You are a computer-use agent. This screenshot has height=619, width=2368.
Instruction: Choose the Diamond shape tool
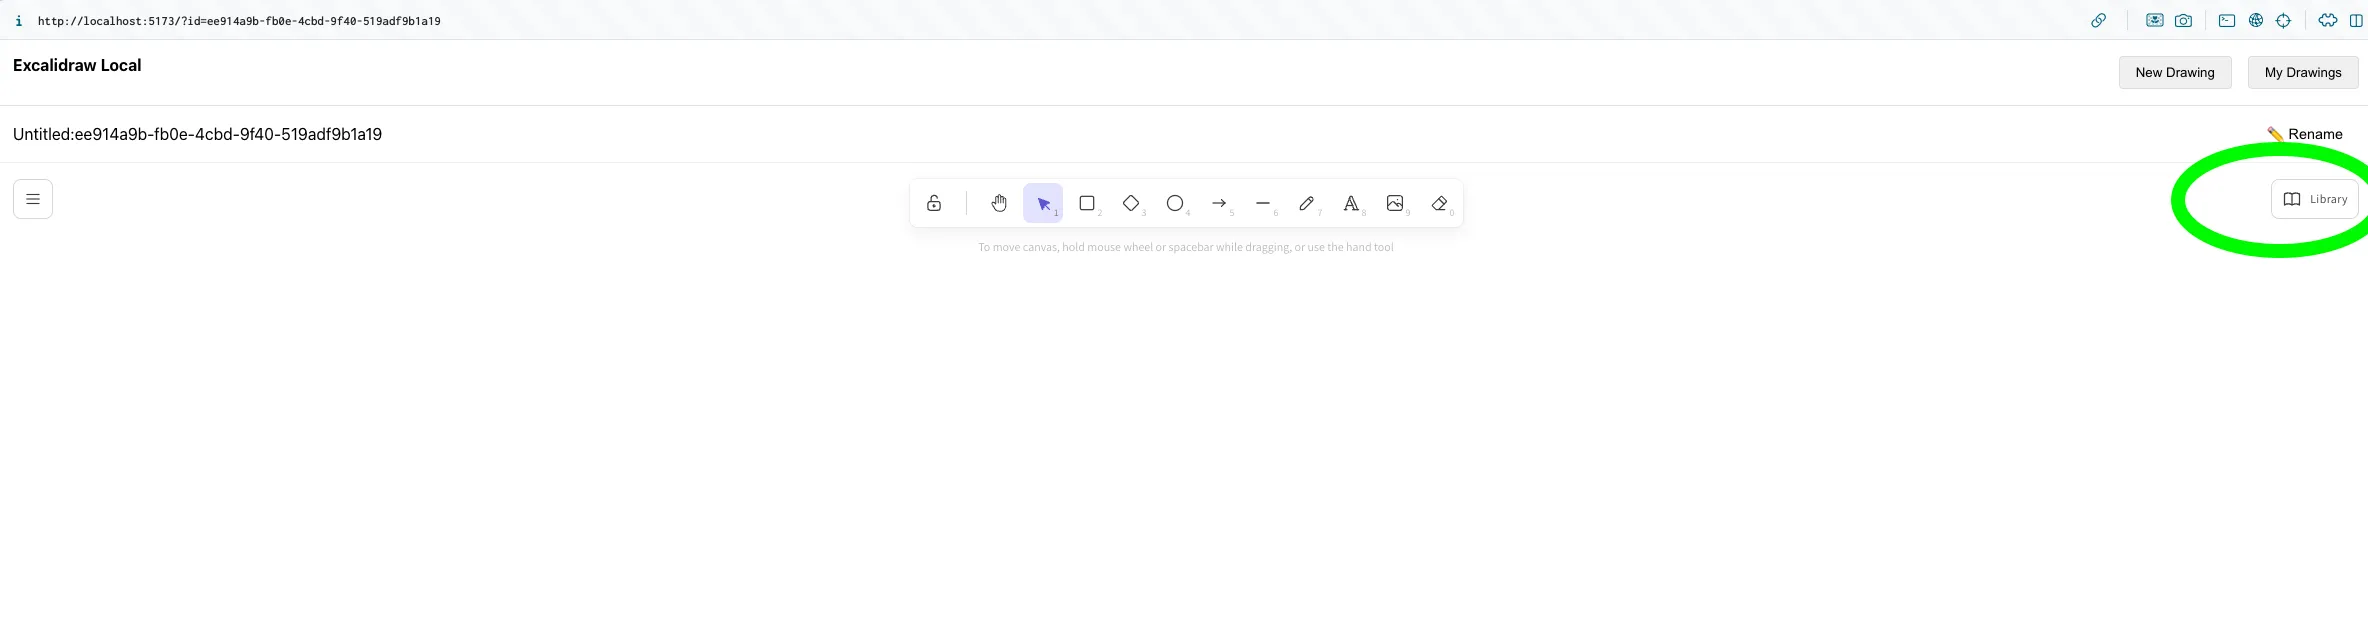[1131, 203]
